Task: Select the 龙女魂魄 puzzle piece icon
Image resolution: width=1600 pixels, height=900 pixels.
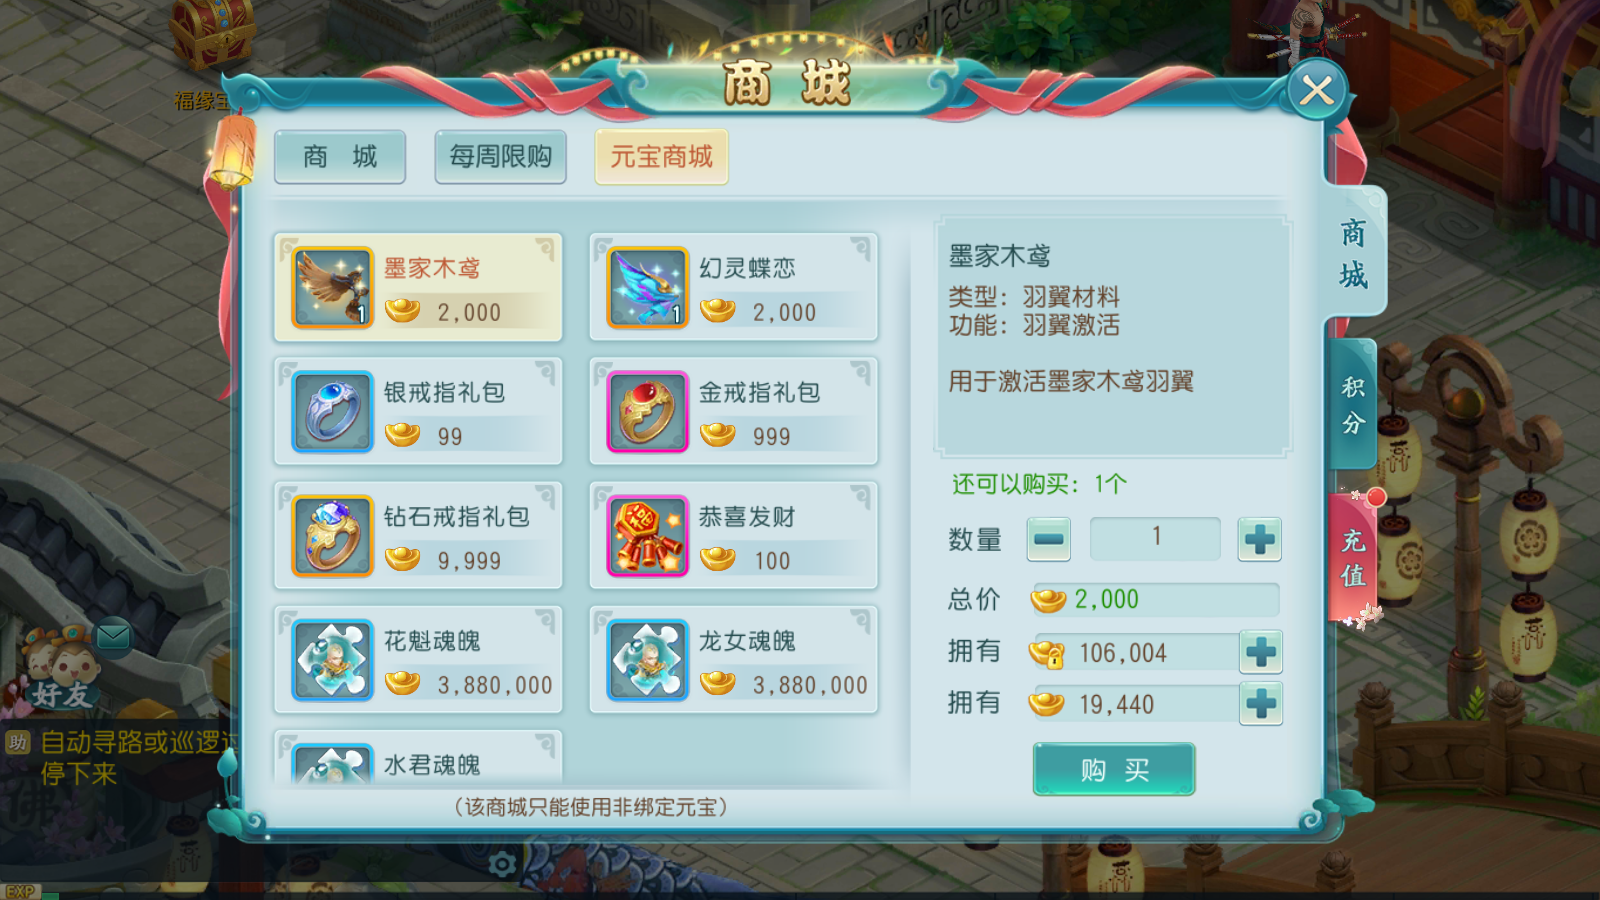Action: point(648,660)
